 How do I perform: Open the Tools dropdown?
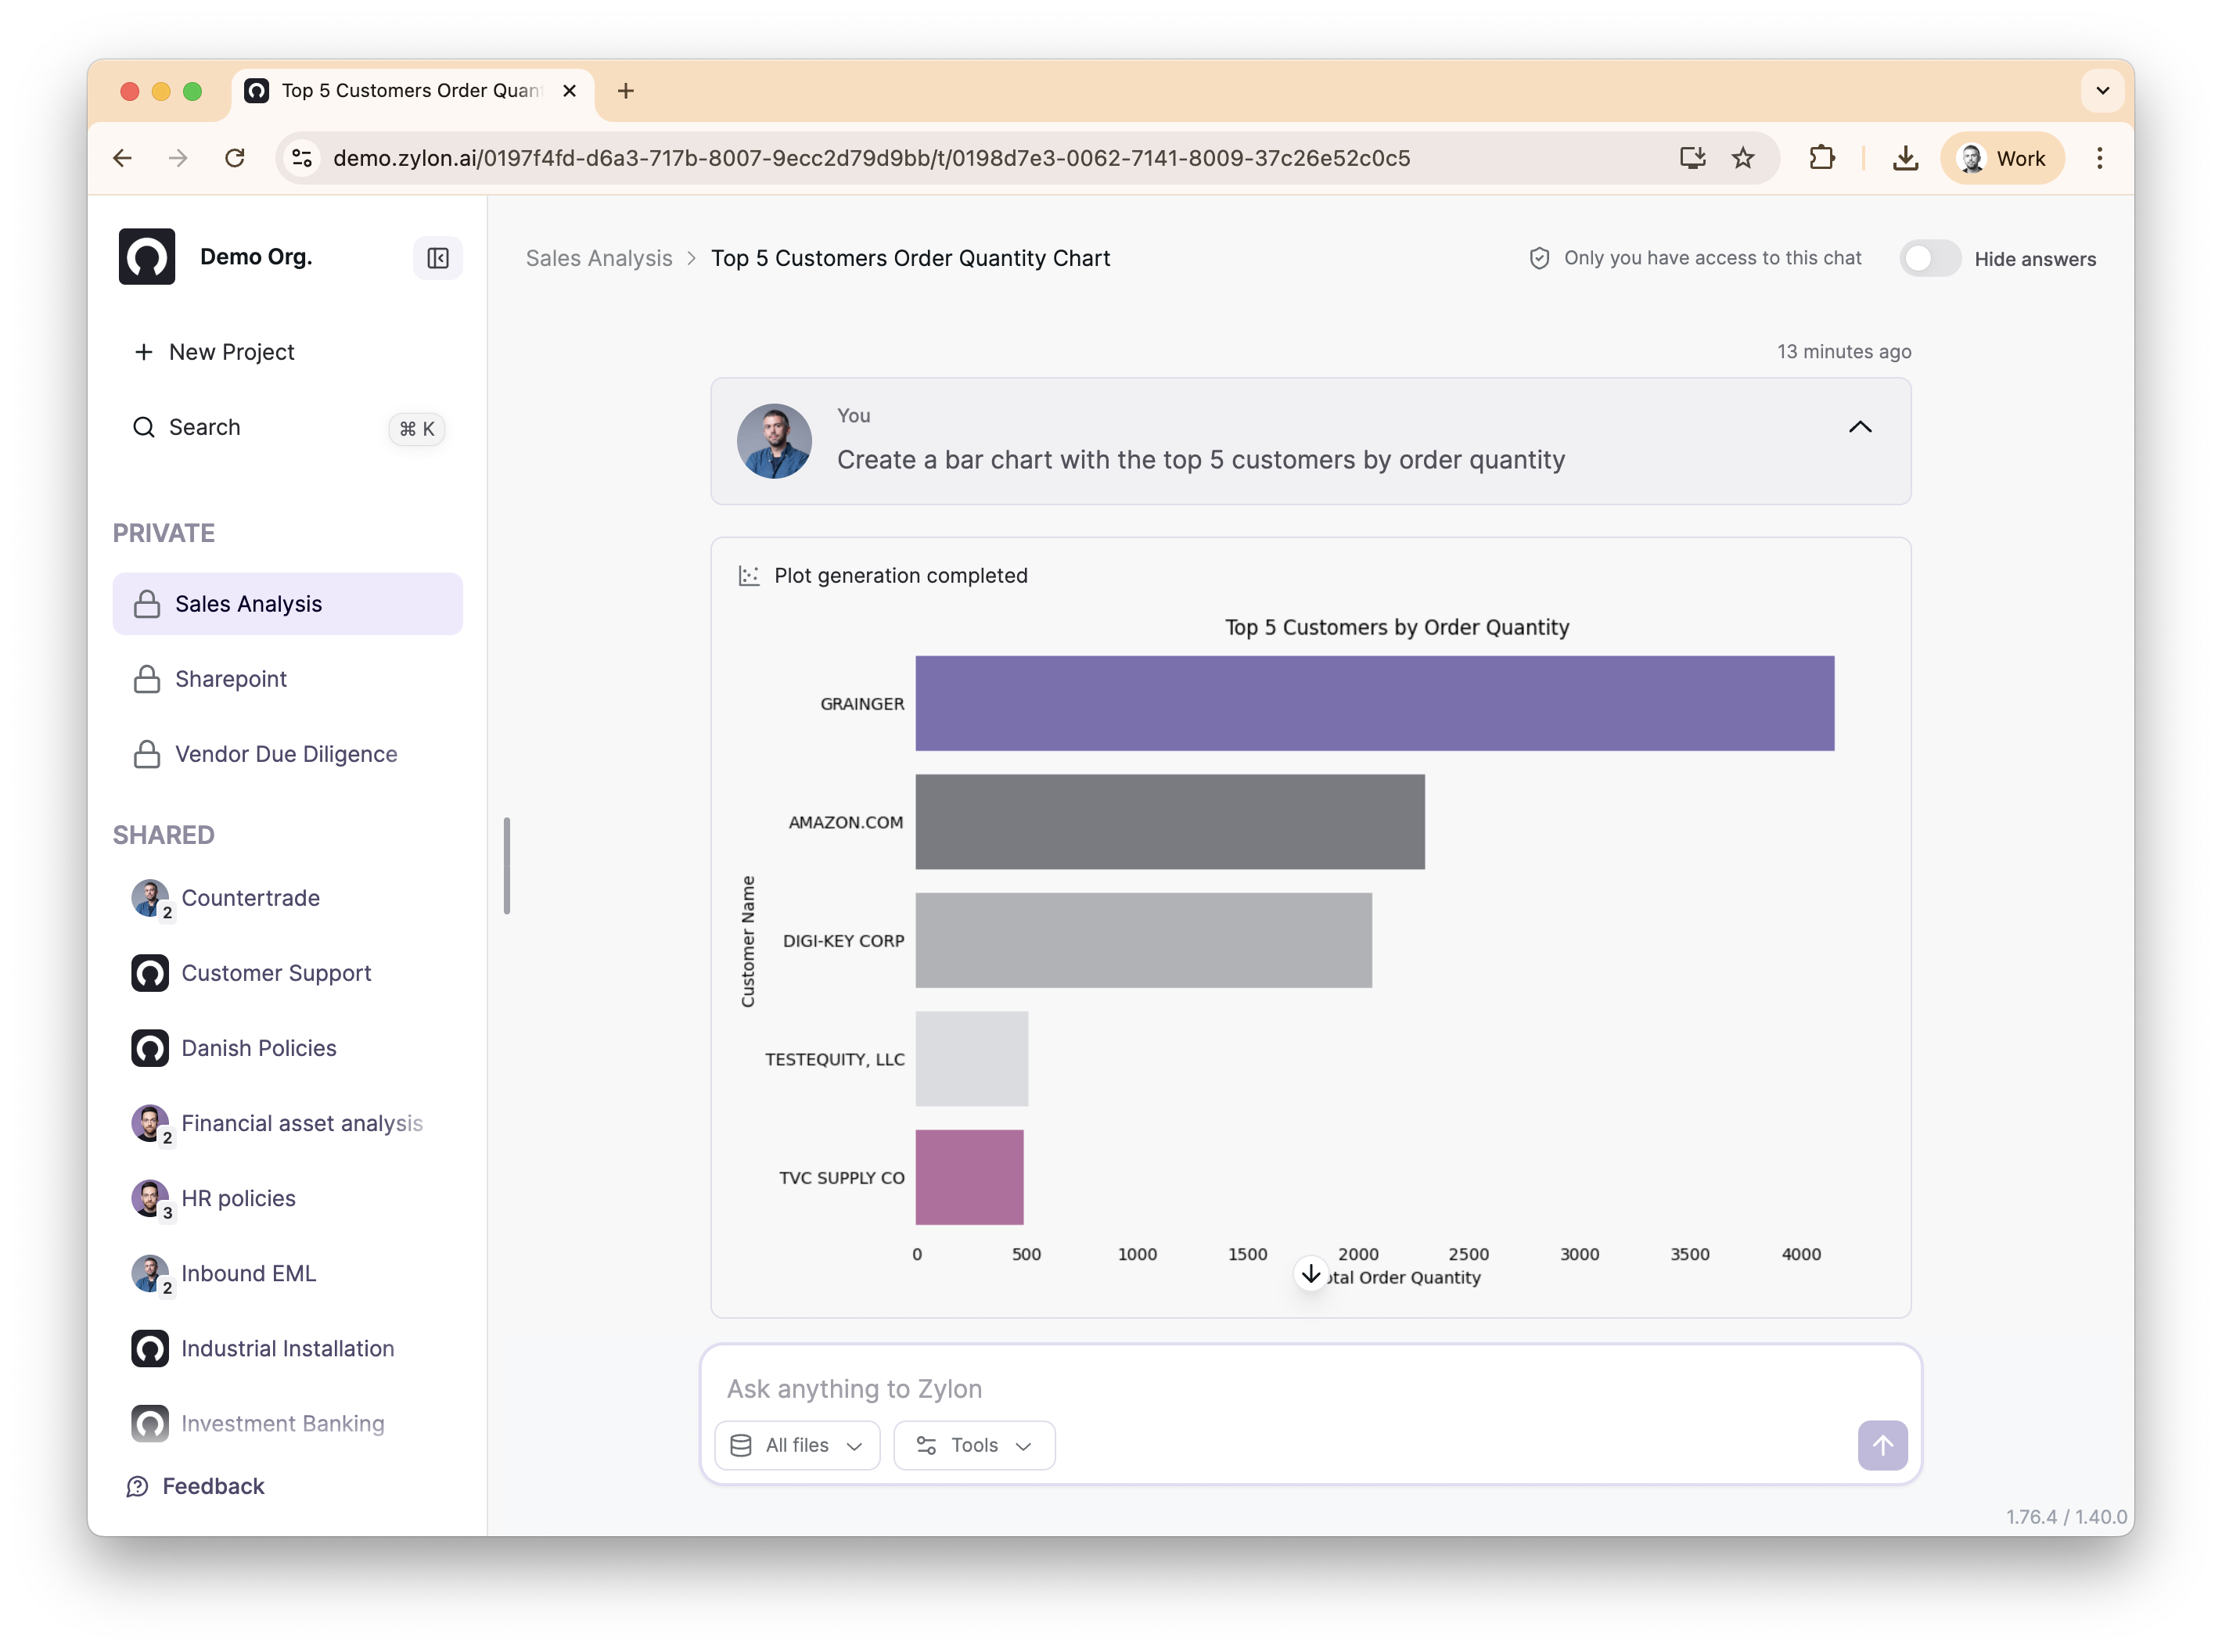tap(974, 1445)
